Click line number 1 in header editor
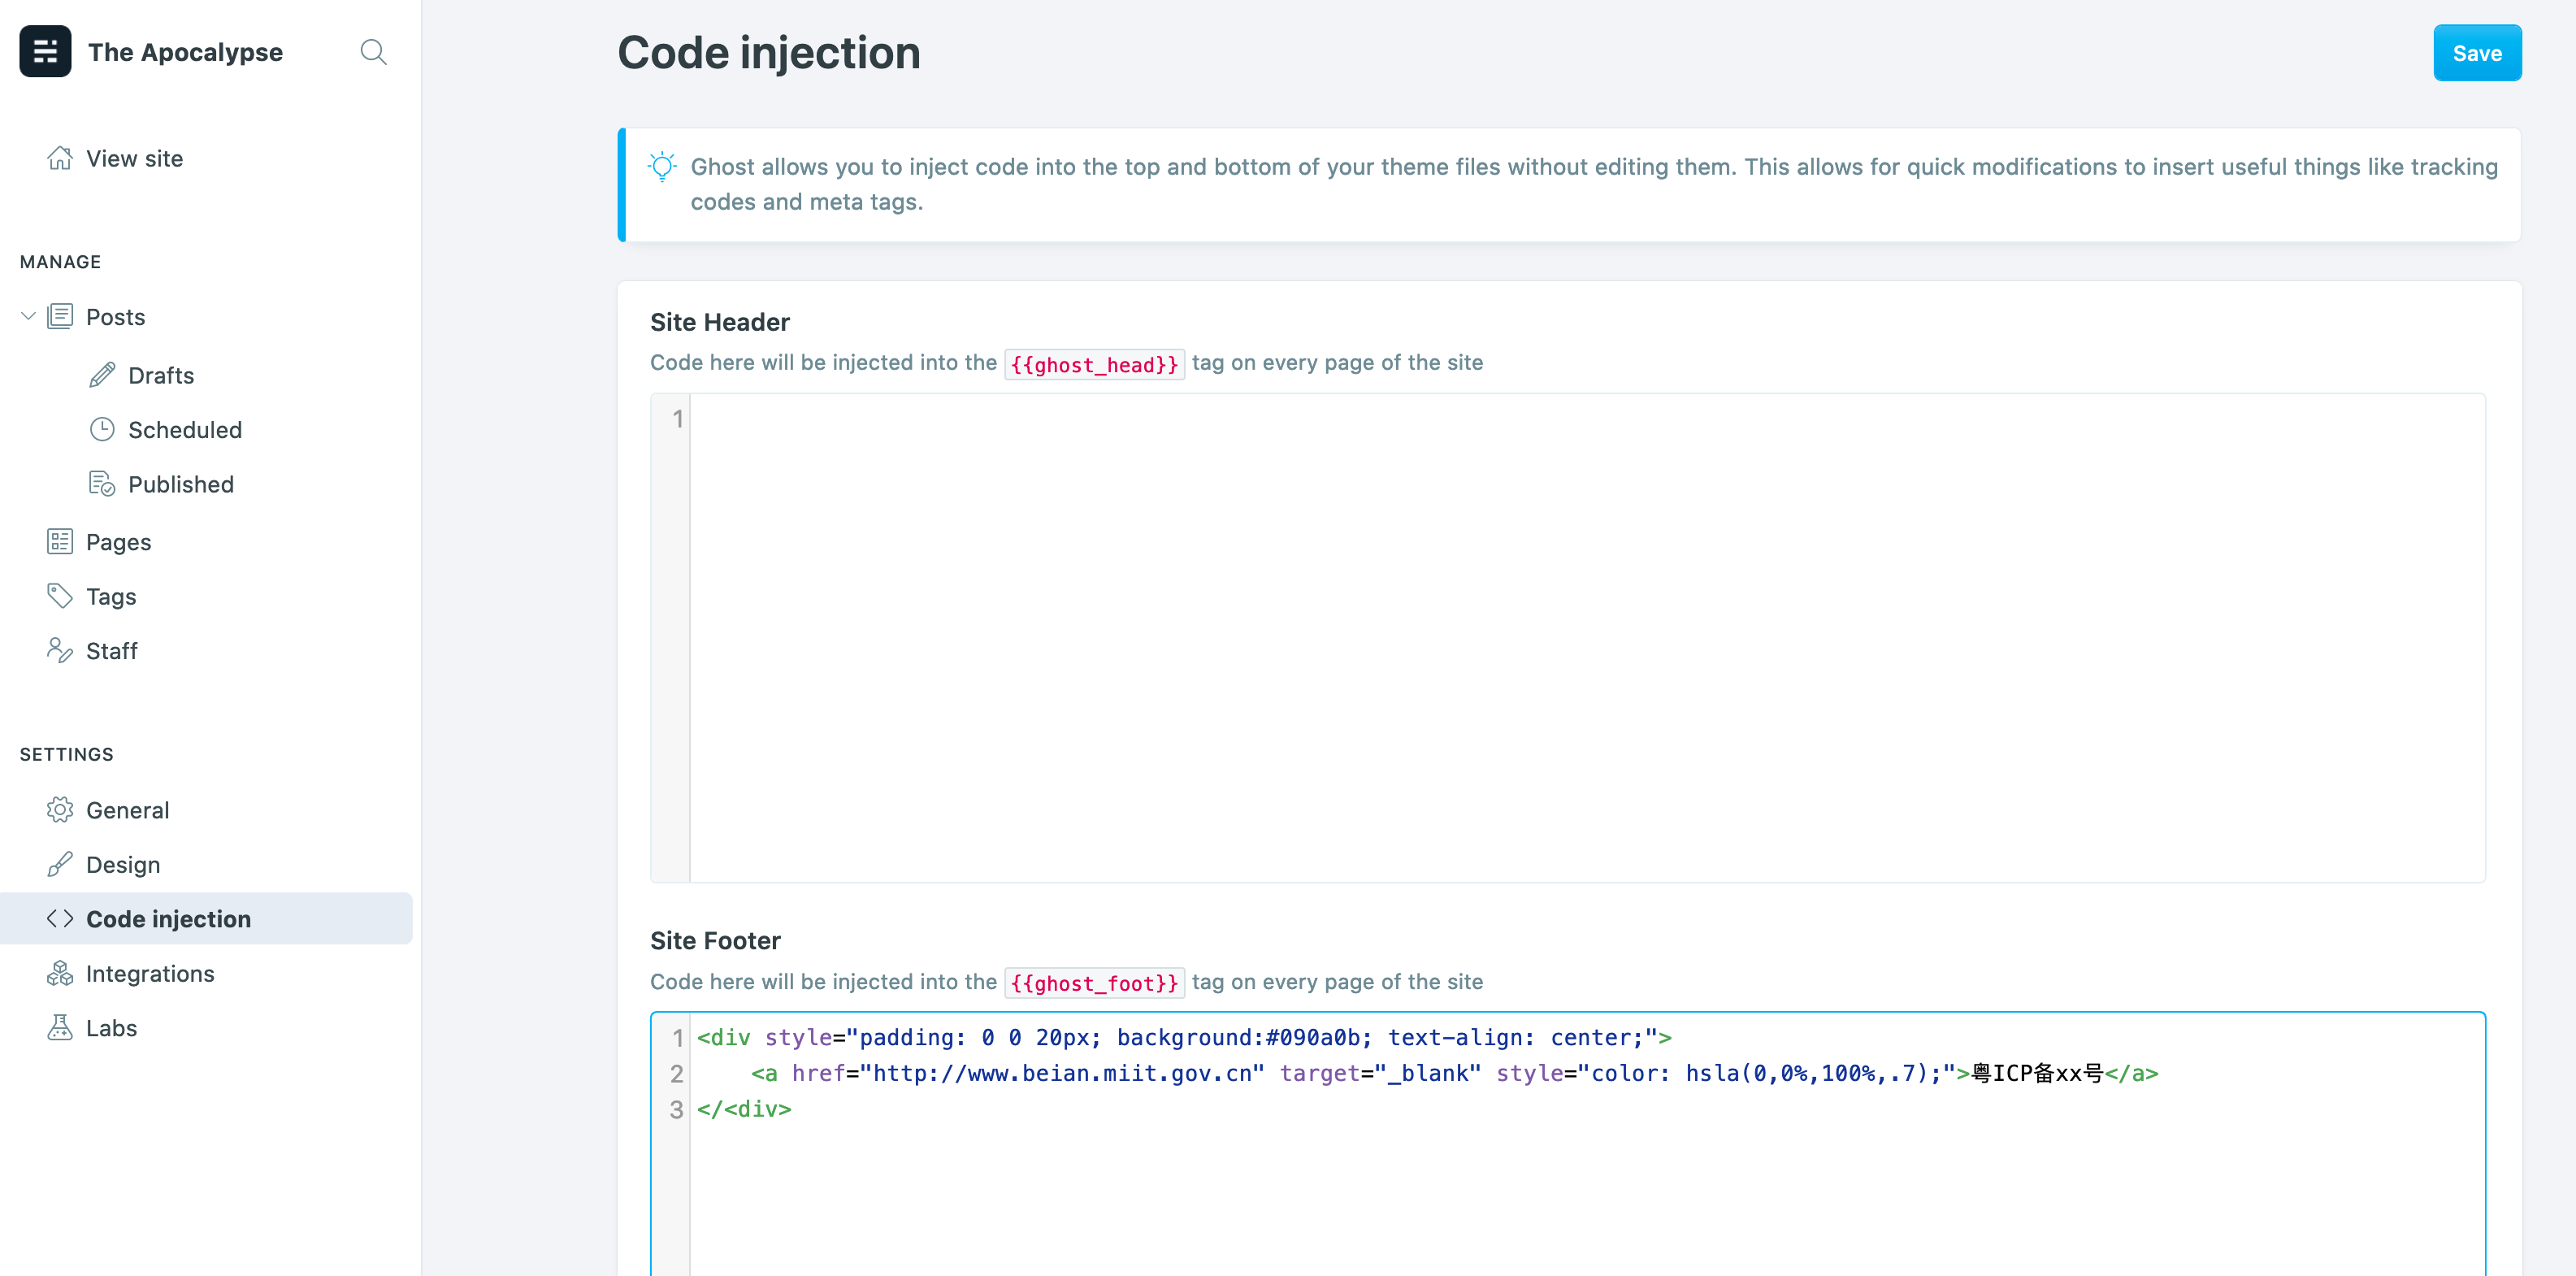The image size is (2576, 1276). [x=677, y=418]
